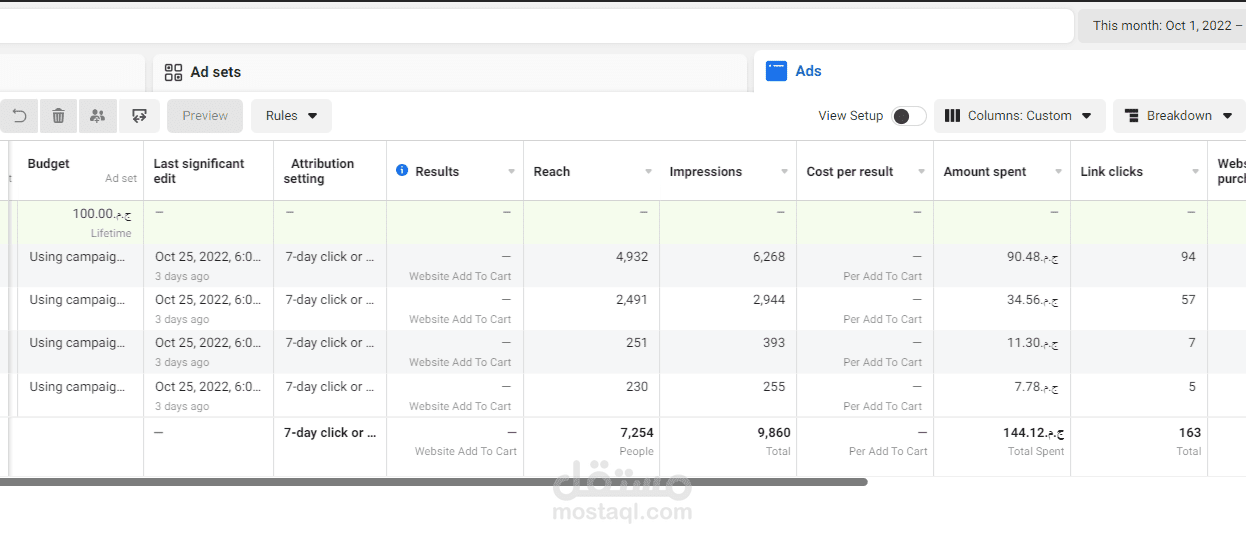Image resolution: width=1246 pixels, height=535 pixels.
Task: Open the Columns: Custom dropdown
Action: tap(1020, 116)
